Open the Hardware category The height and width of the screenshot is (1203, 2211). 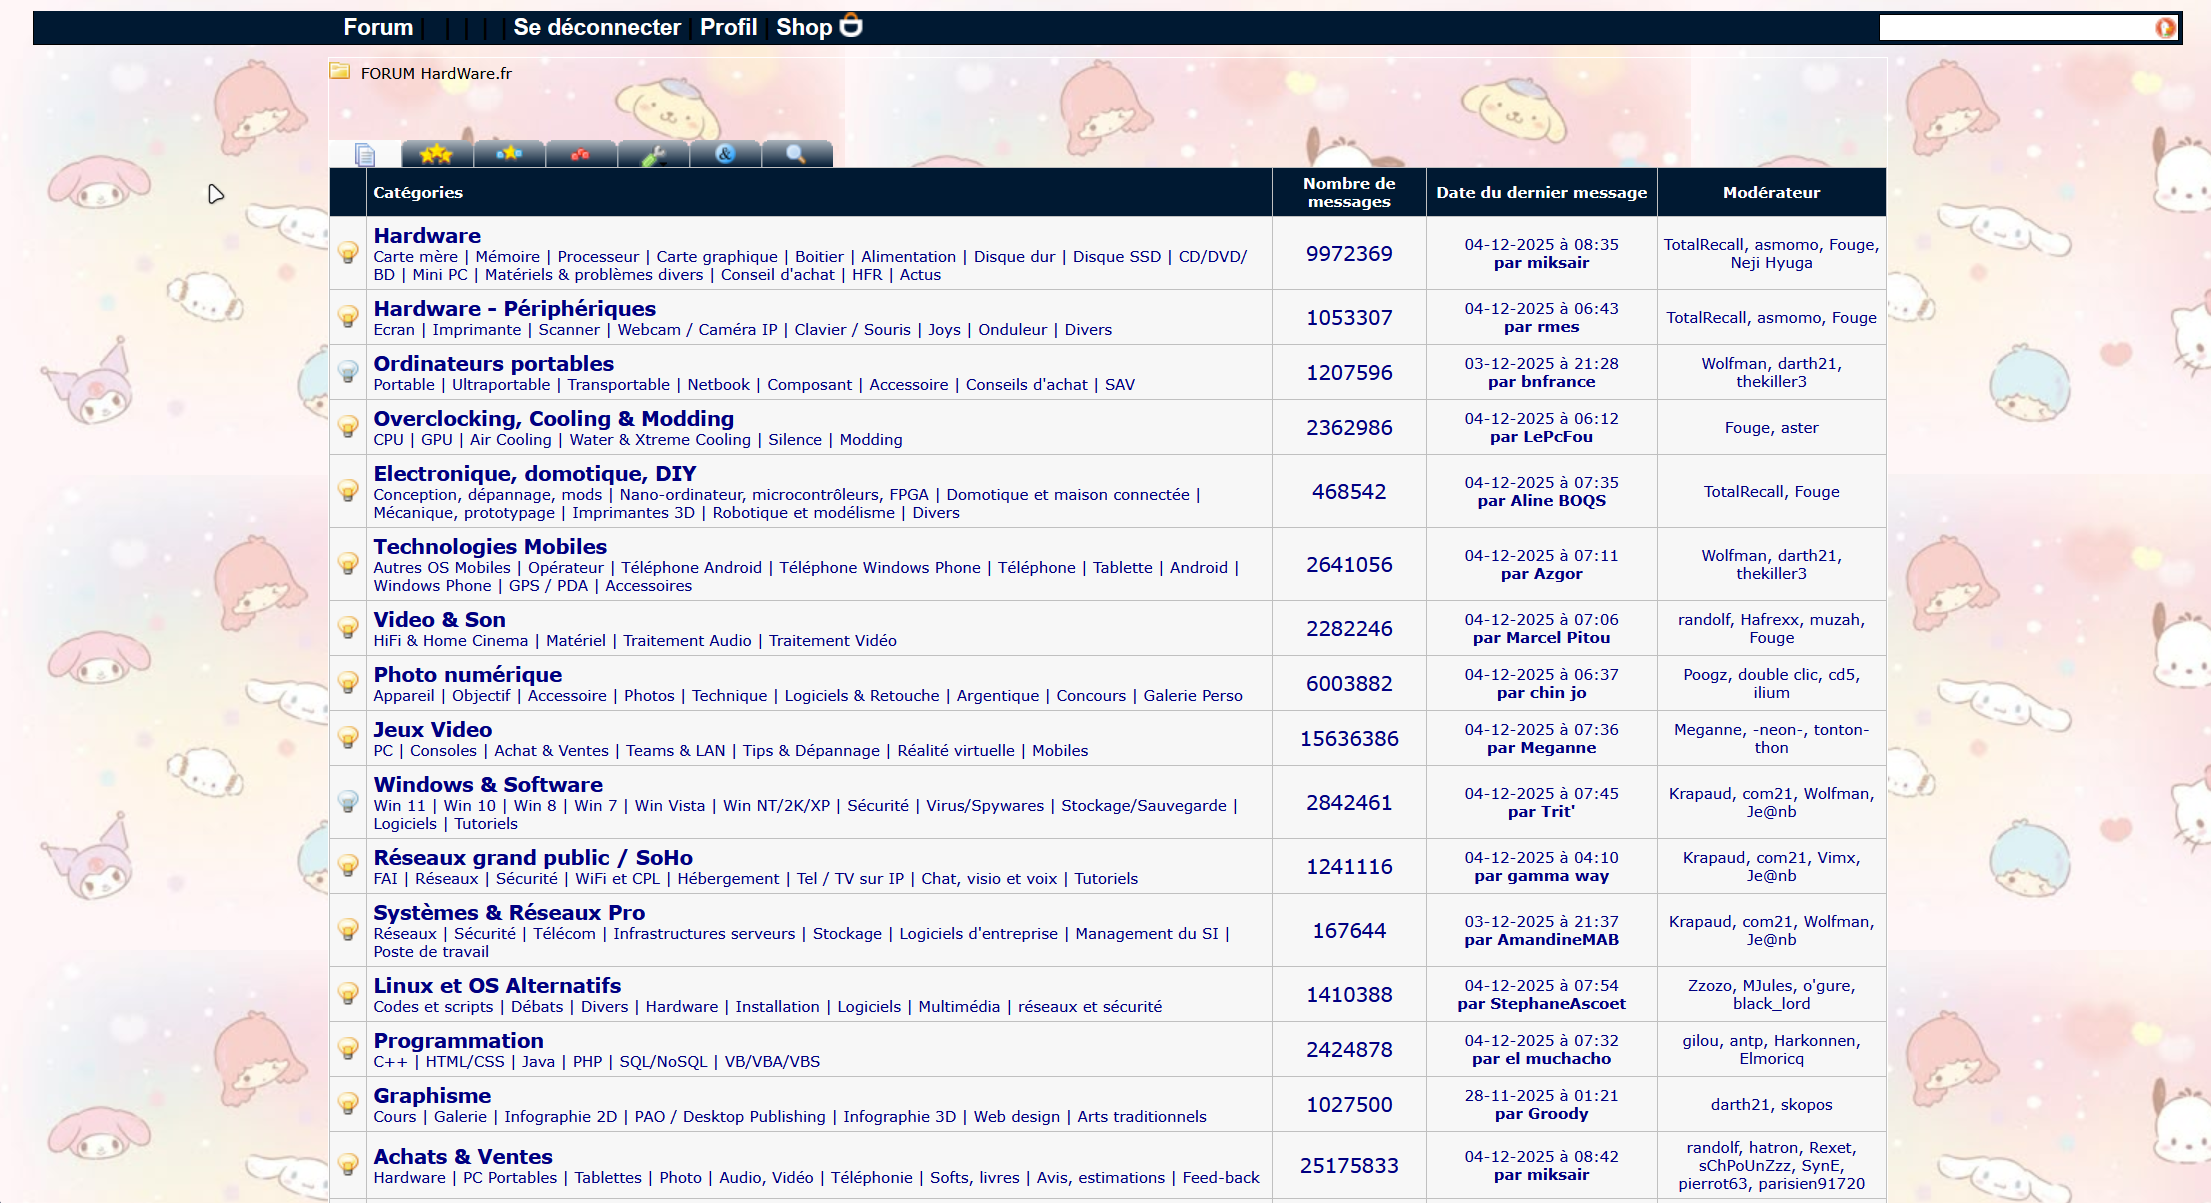(x=427, y=236)
